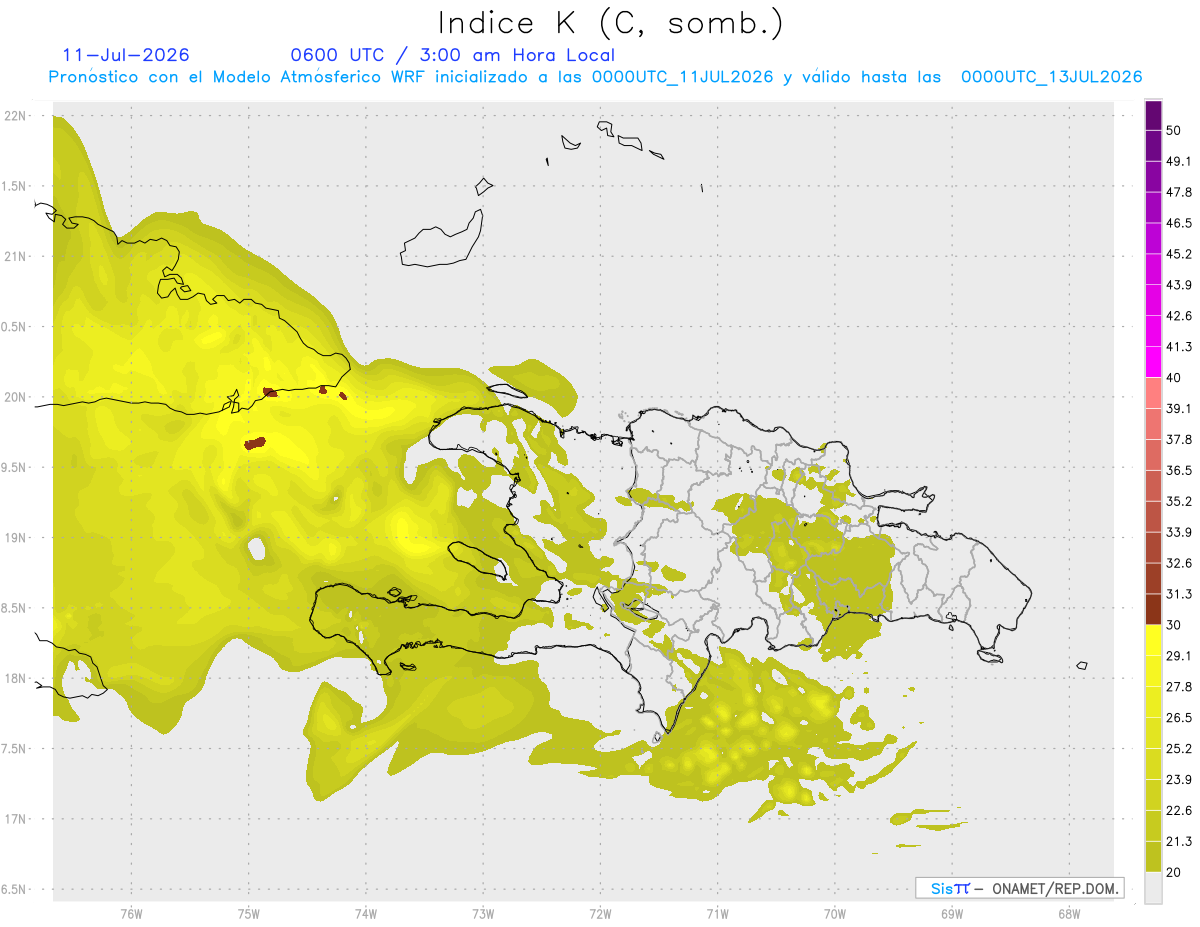Click the "33.9" value on the color scale

point(1179,532)
